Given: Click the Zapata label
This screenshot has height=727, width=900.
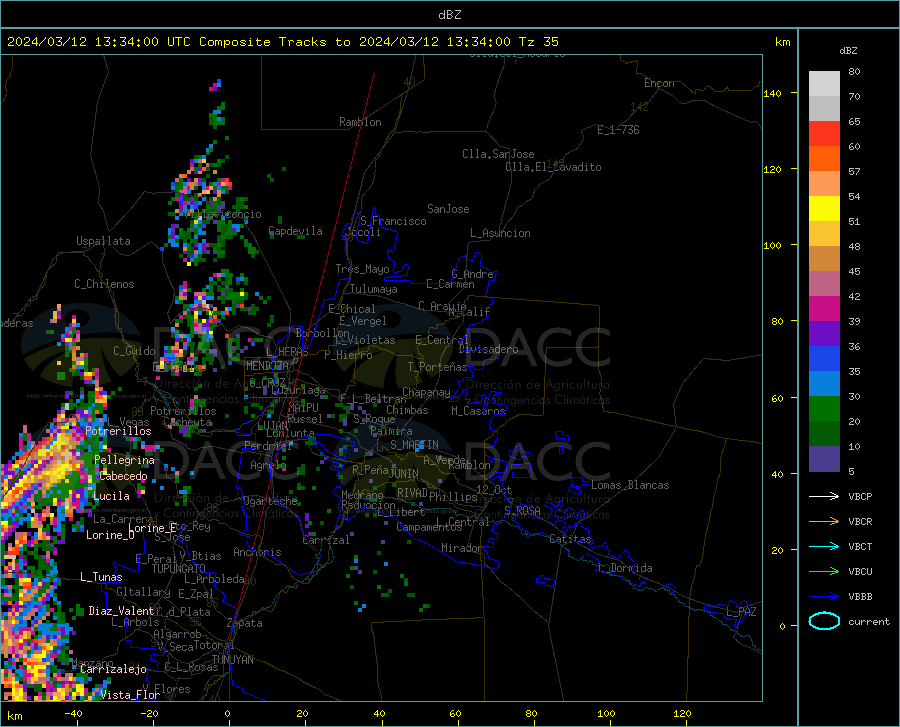Looking at the screenshot, I should click(x=245, y=623).
